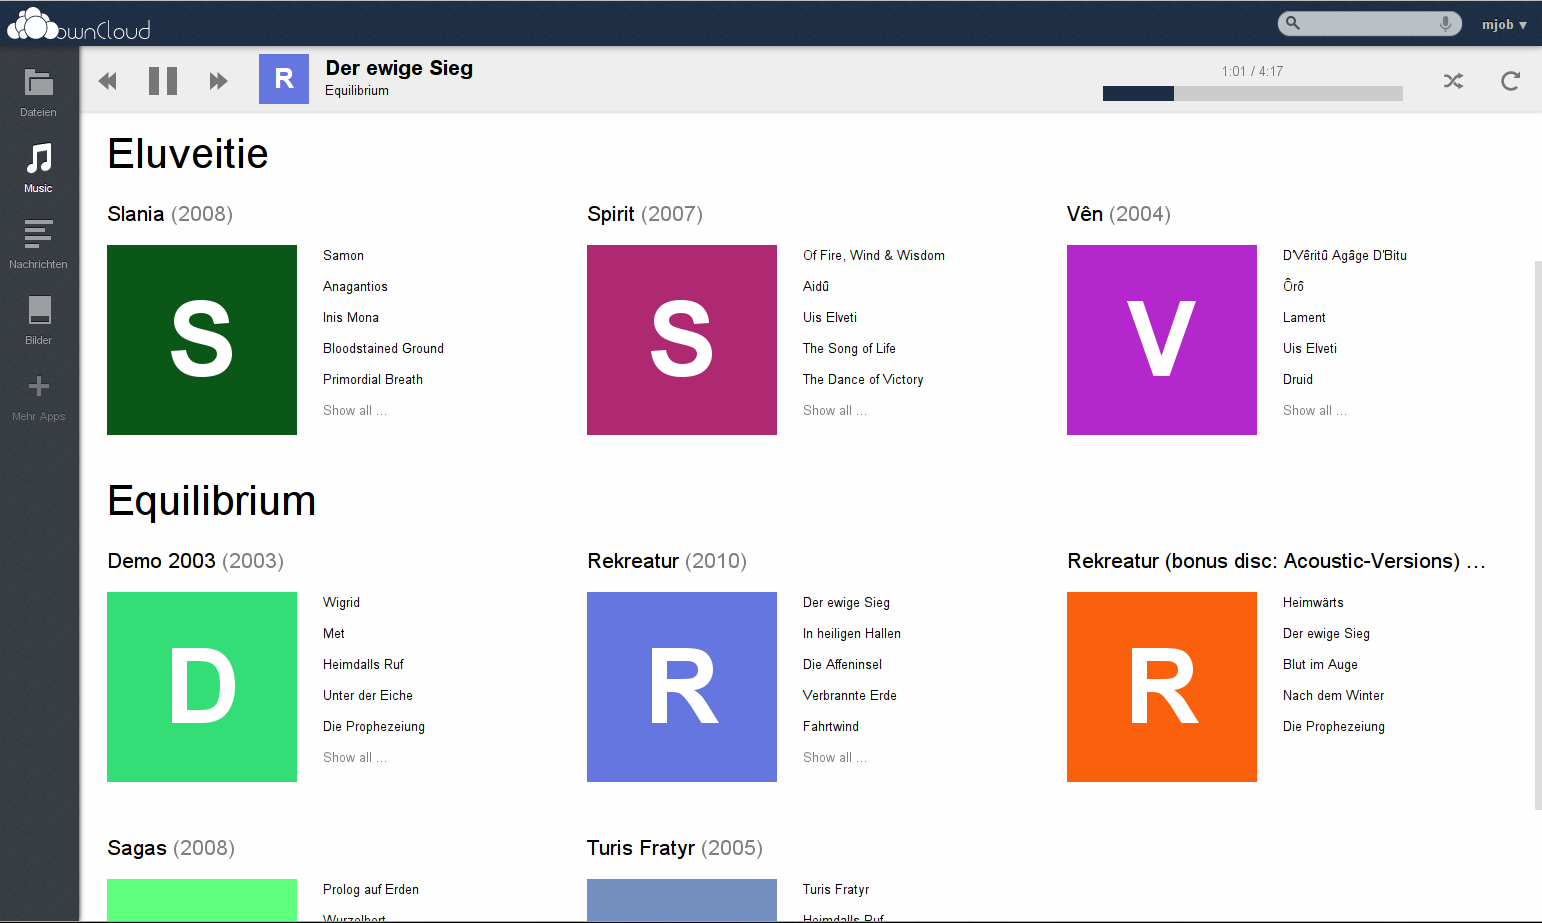The image size is (1542, 923).
Task: Play the track Wigrid
Action: click(x=341, y=603)
